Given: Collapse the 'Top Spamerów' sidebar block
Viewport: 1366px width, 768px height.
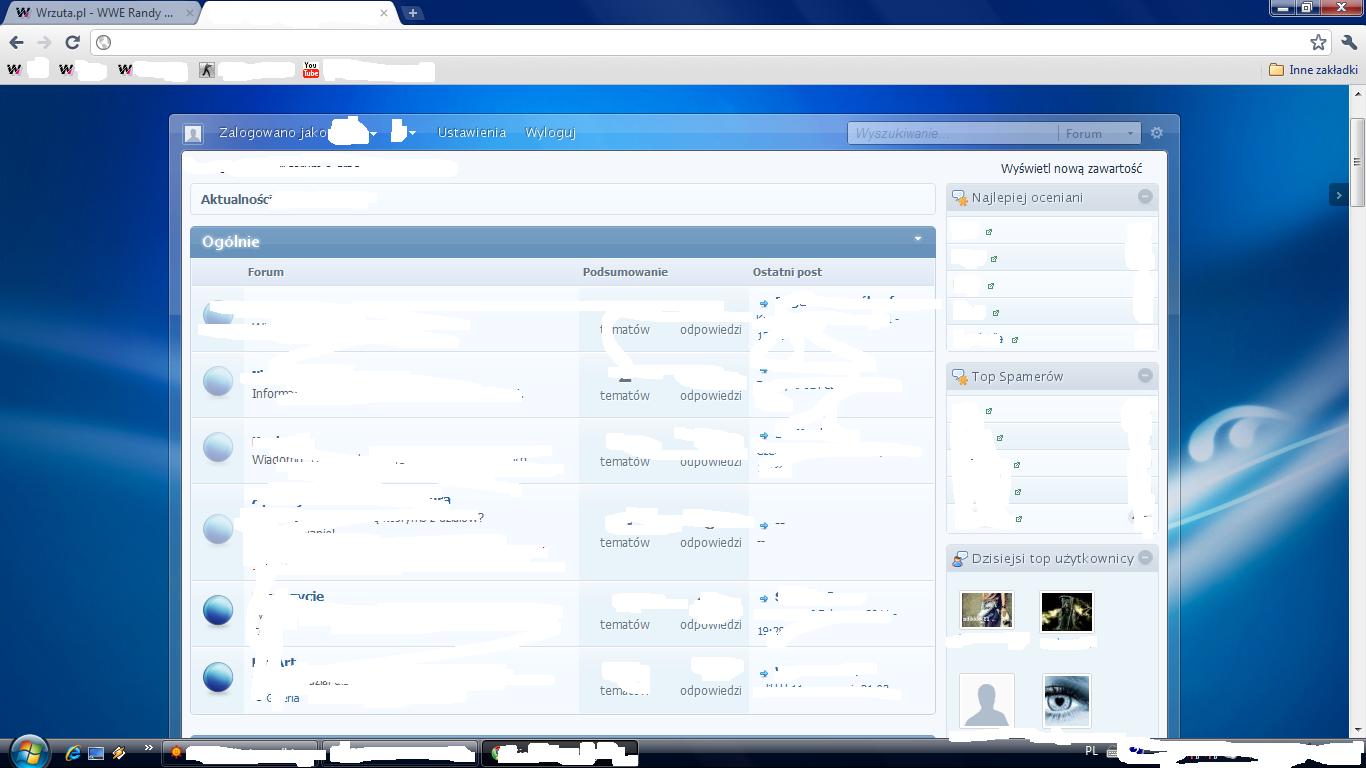Looking at the screenshot, I should tap(1145, 376).
